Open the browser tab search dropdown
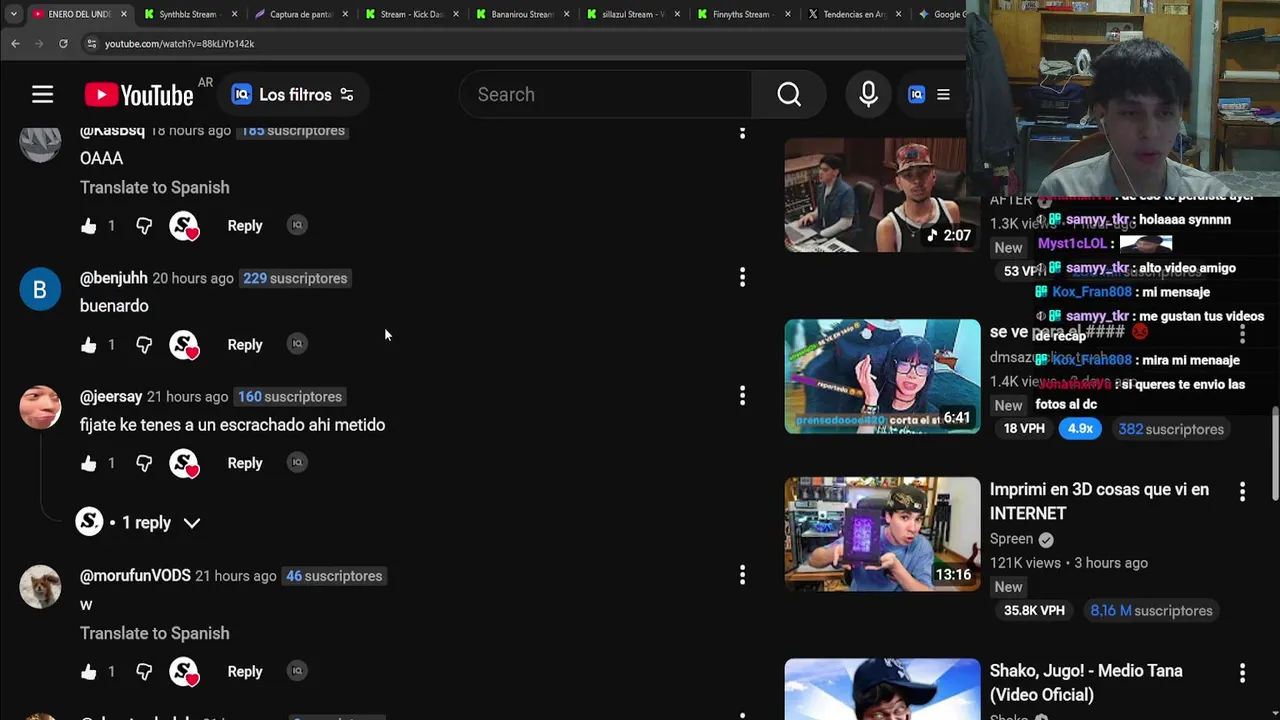 pyautogui.click(x=13, y=14)
